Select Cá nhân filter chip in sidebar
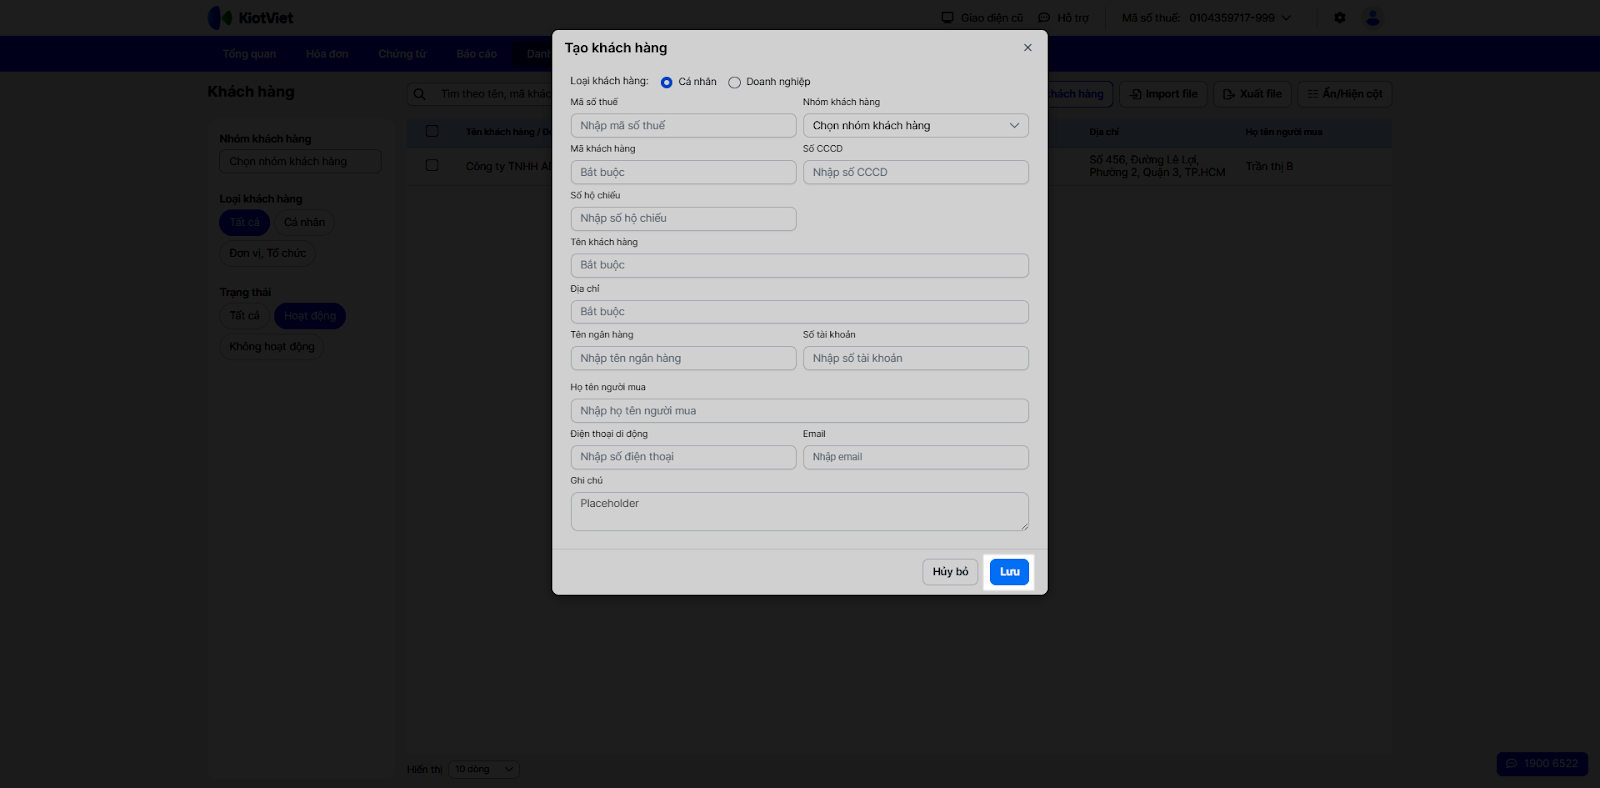This screenshot has height=788, width=1600. click(304, 222)
